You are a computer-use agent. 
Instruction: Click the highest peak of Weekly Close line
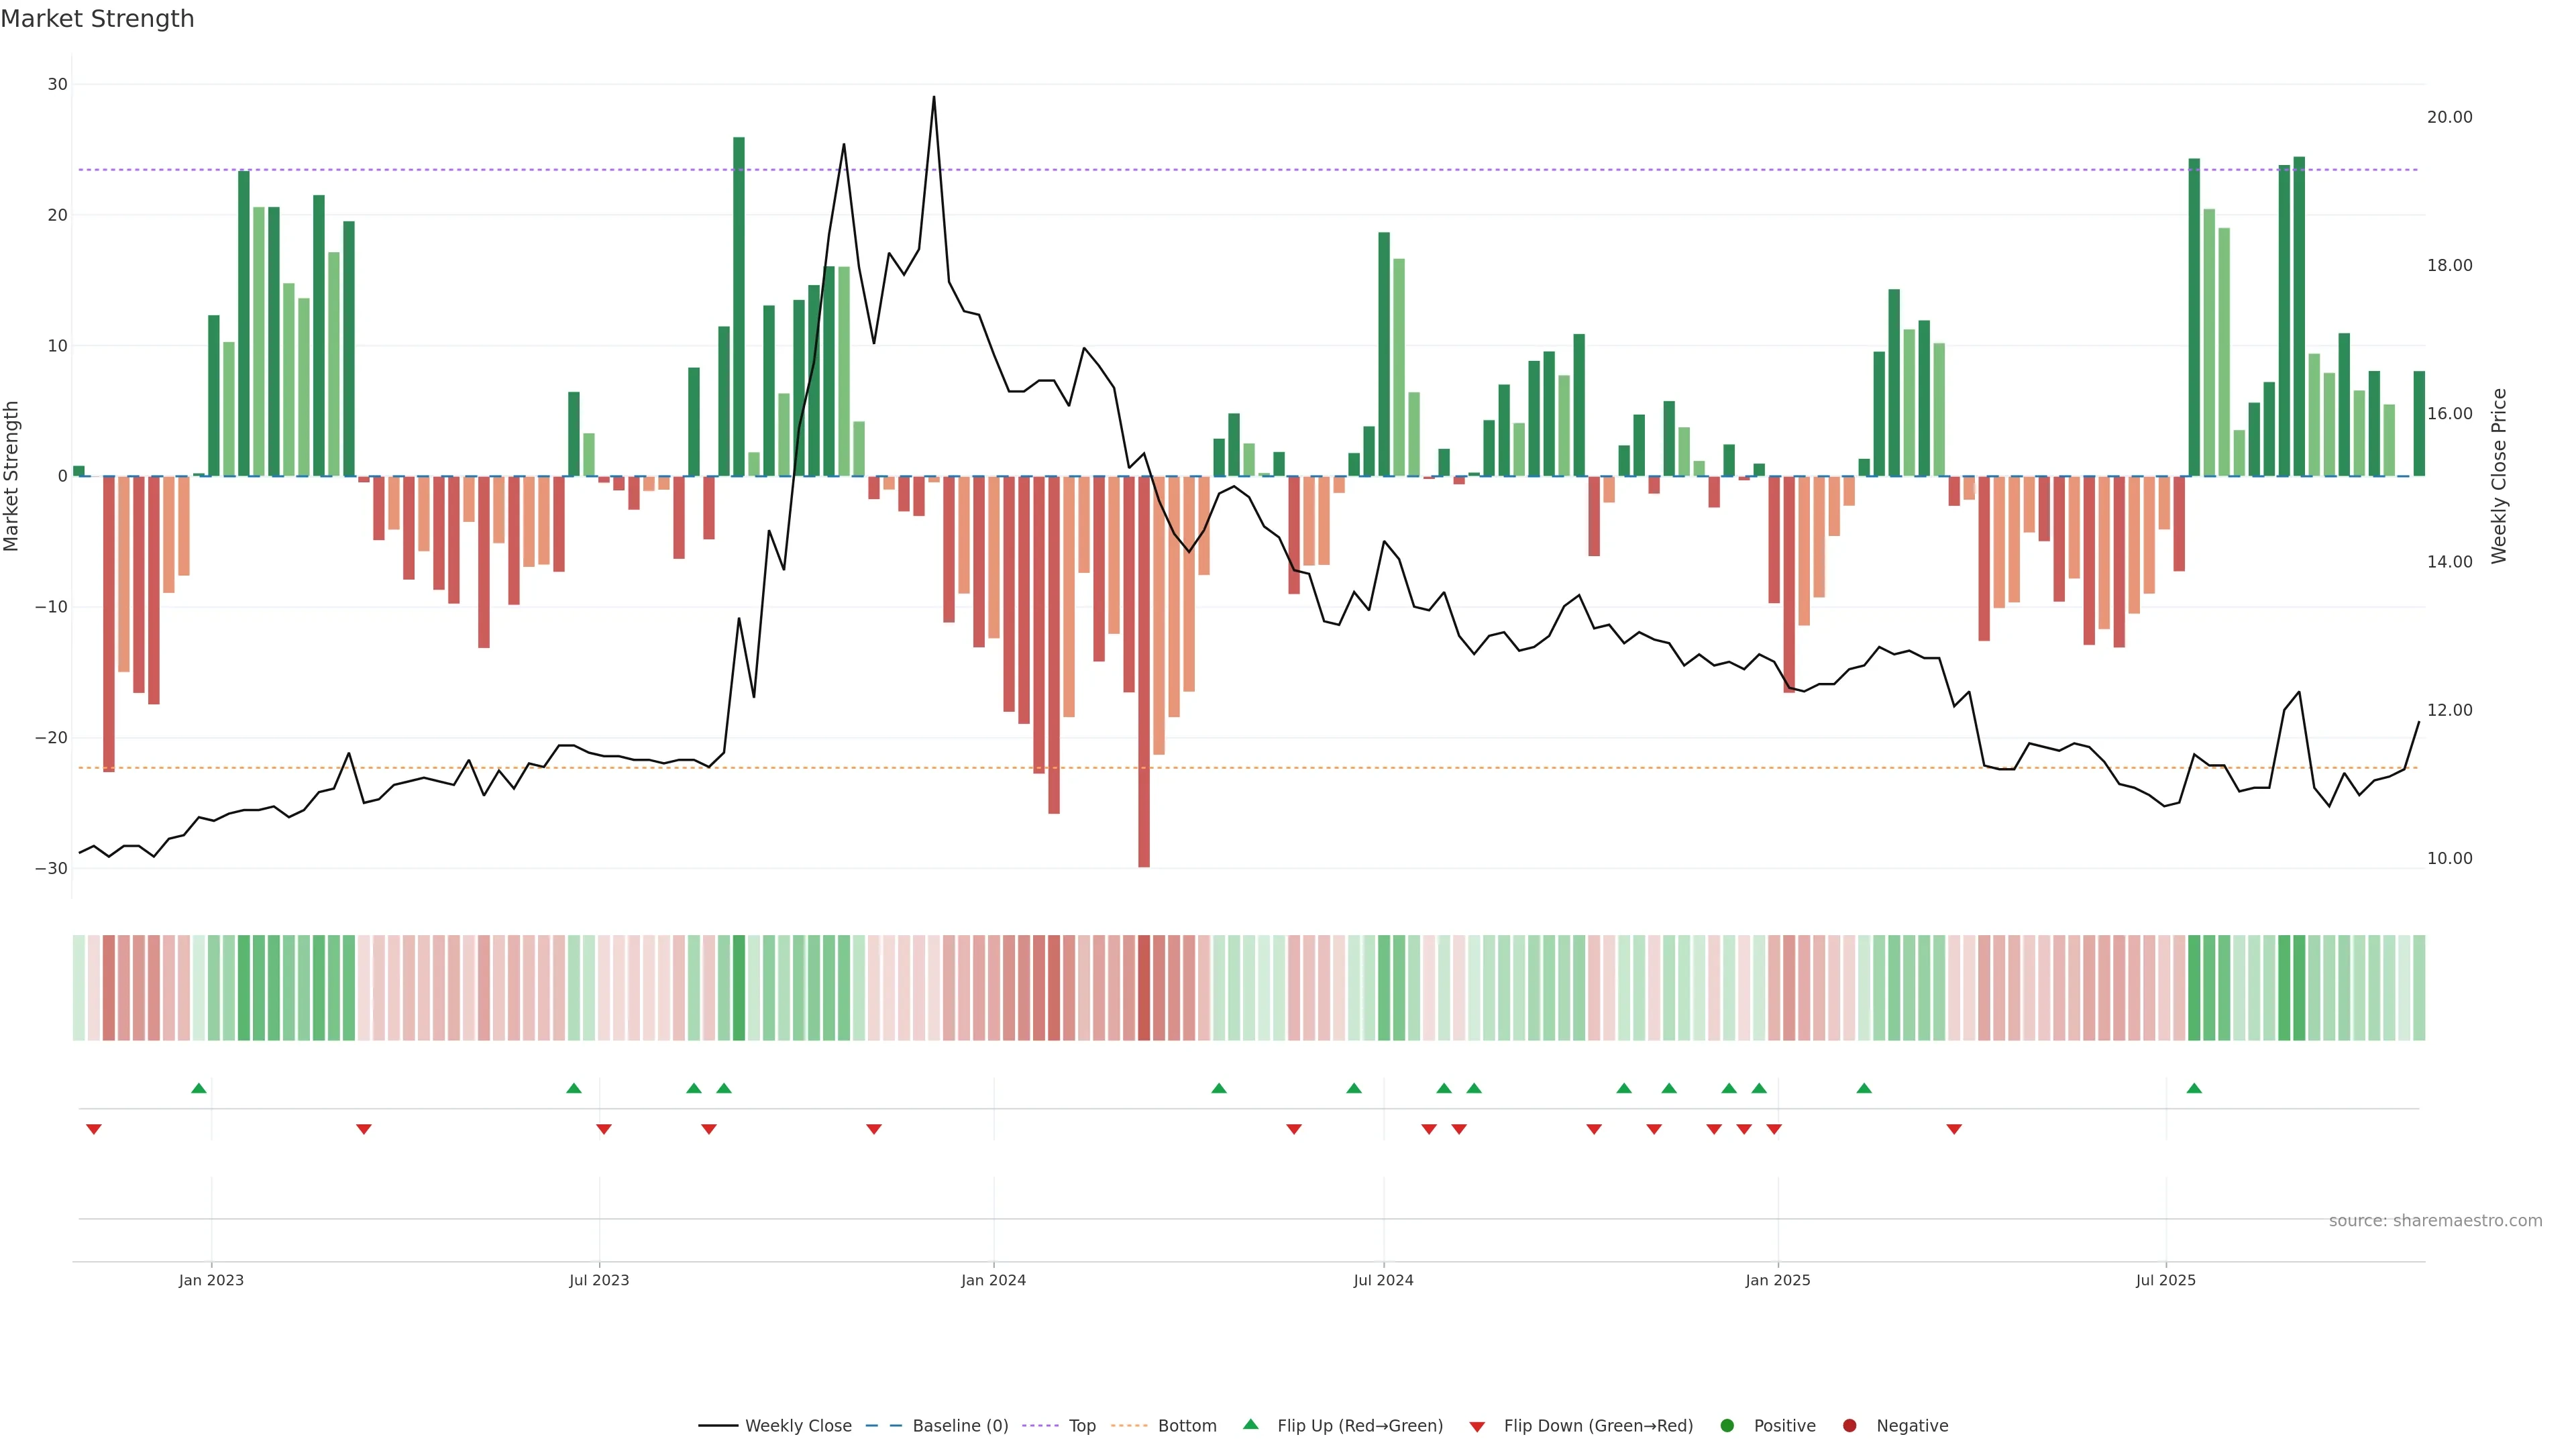(934, 98)
